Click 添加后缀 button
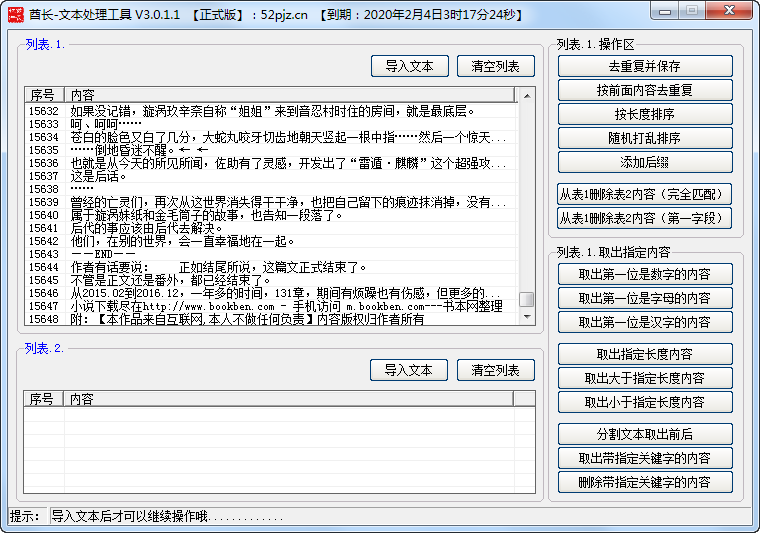This screenshot has width=760, height=533. click(x=645, y=162)
